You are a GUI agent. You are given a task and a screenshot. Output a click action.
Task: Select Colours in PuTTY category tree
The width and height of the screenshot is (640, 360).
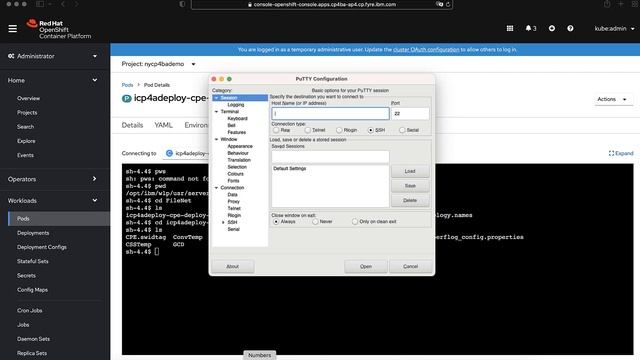point(236,174)
